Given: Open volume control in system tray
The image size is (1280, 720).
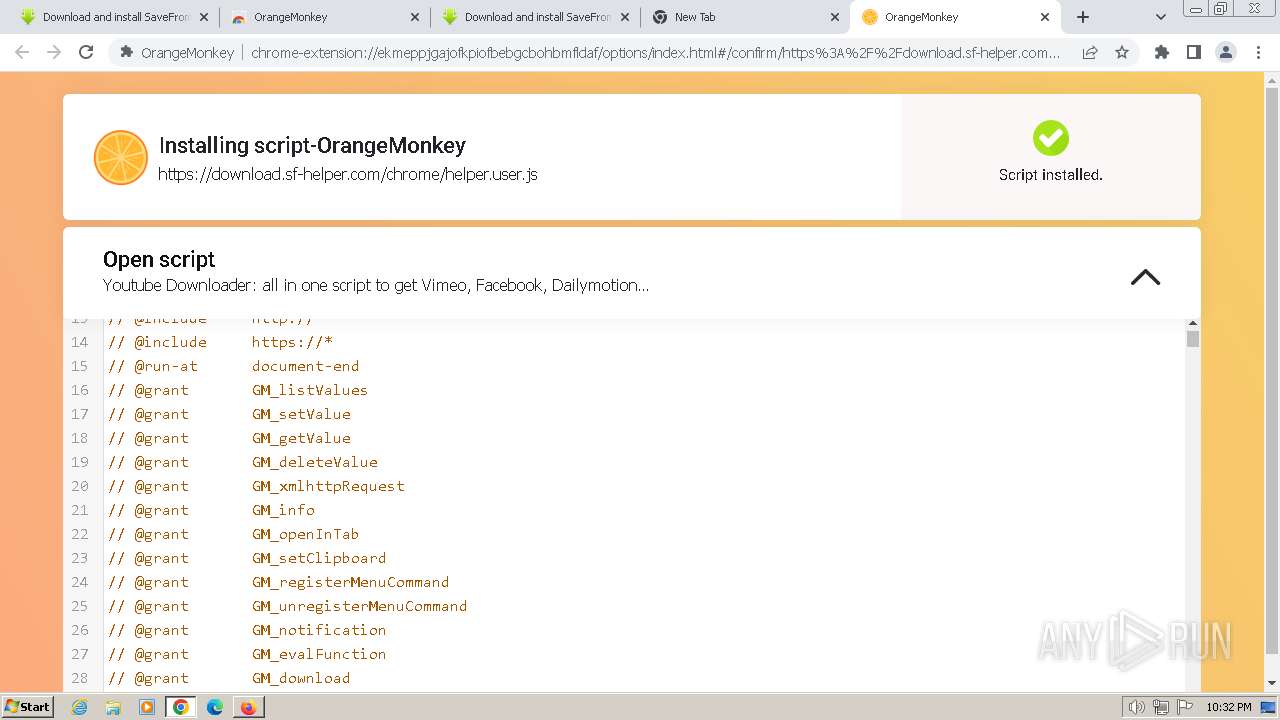Looking at the screenshot, I should coord(1137,707).
